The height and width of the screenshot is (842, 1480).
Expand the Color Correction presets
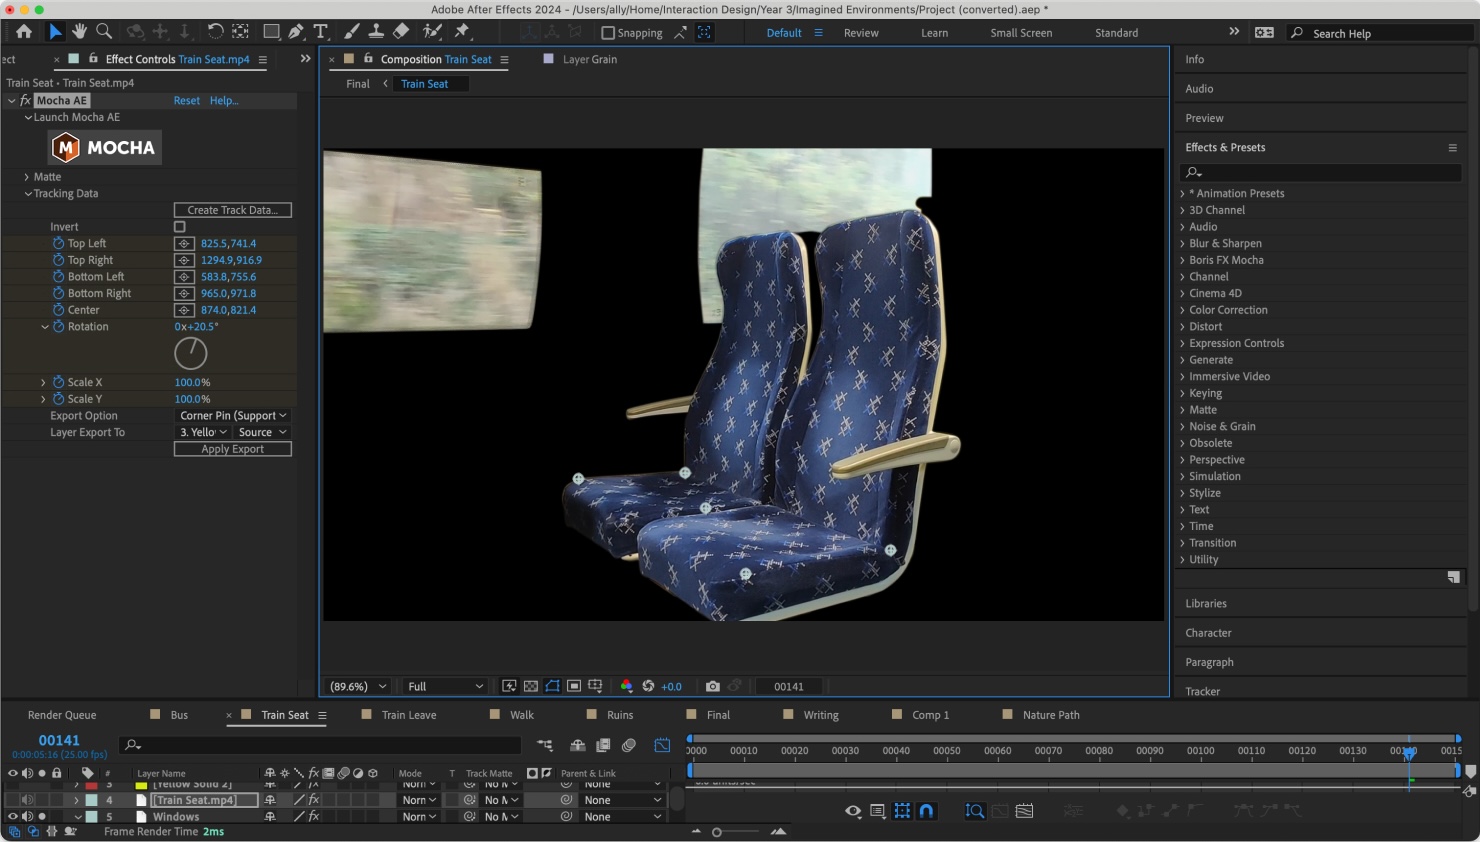pos(1182,310)
